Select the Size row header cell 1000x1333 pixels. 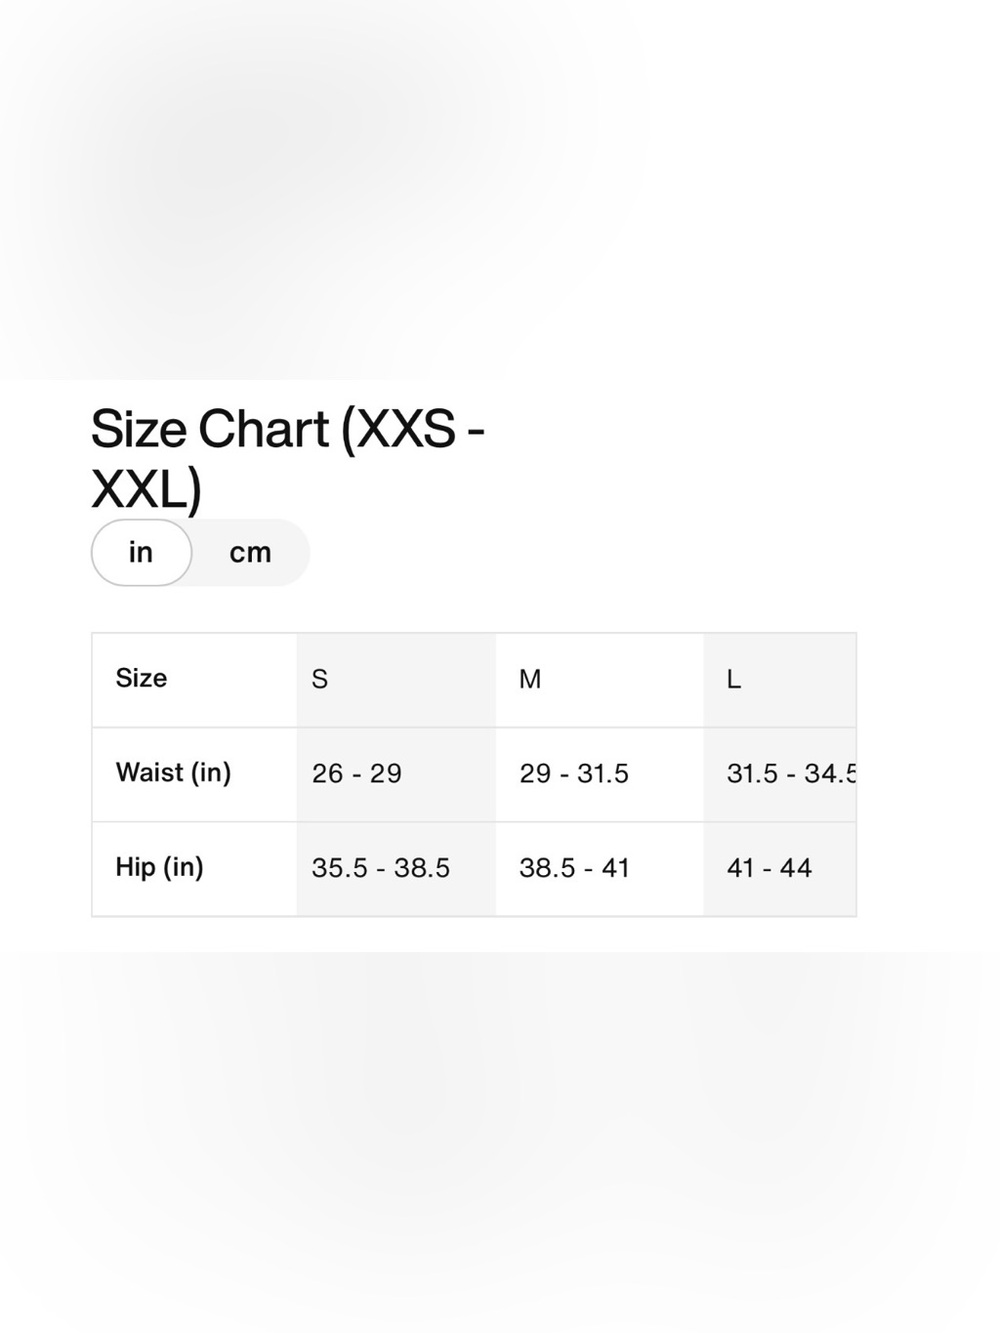pos(195,679)
